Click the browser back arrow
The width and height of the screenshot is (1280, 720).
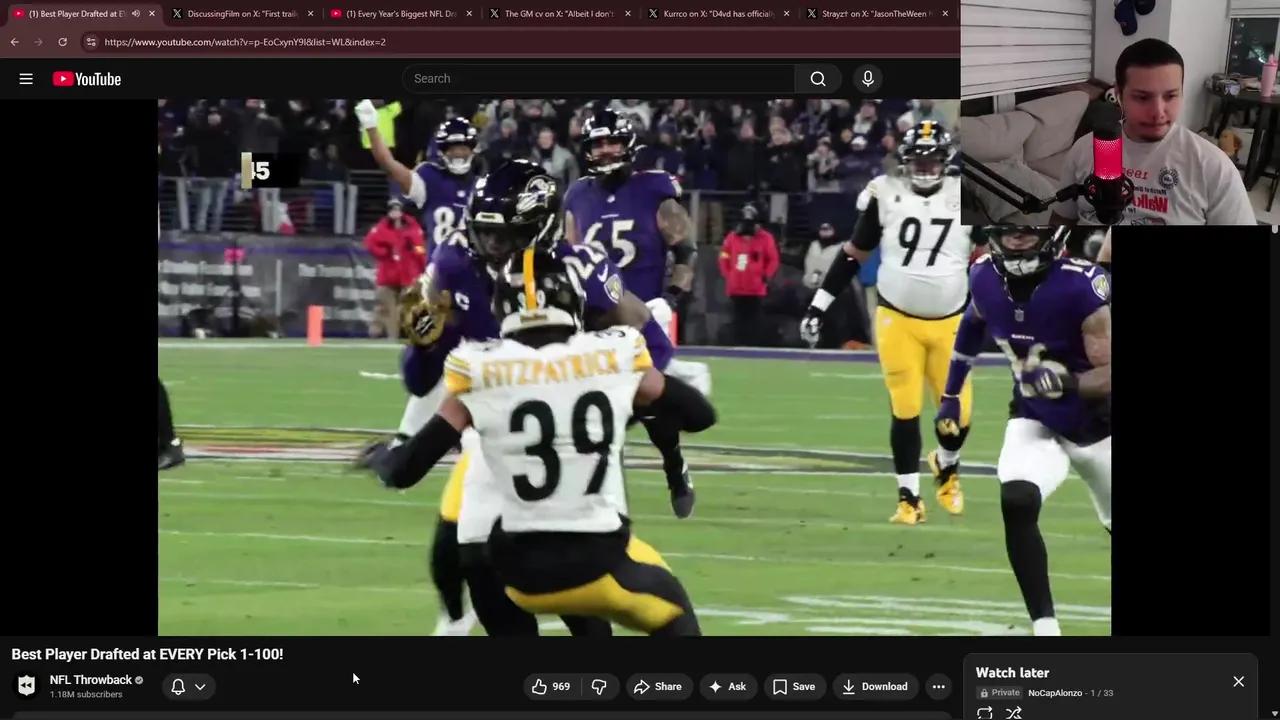(14, 42)
